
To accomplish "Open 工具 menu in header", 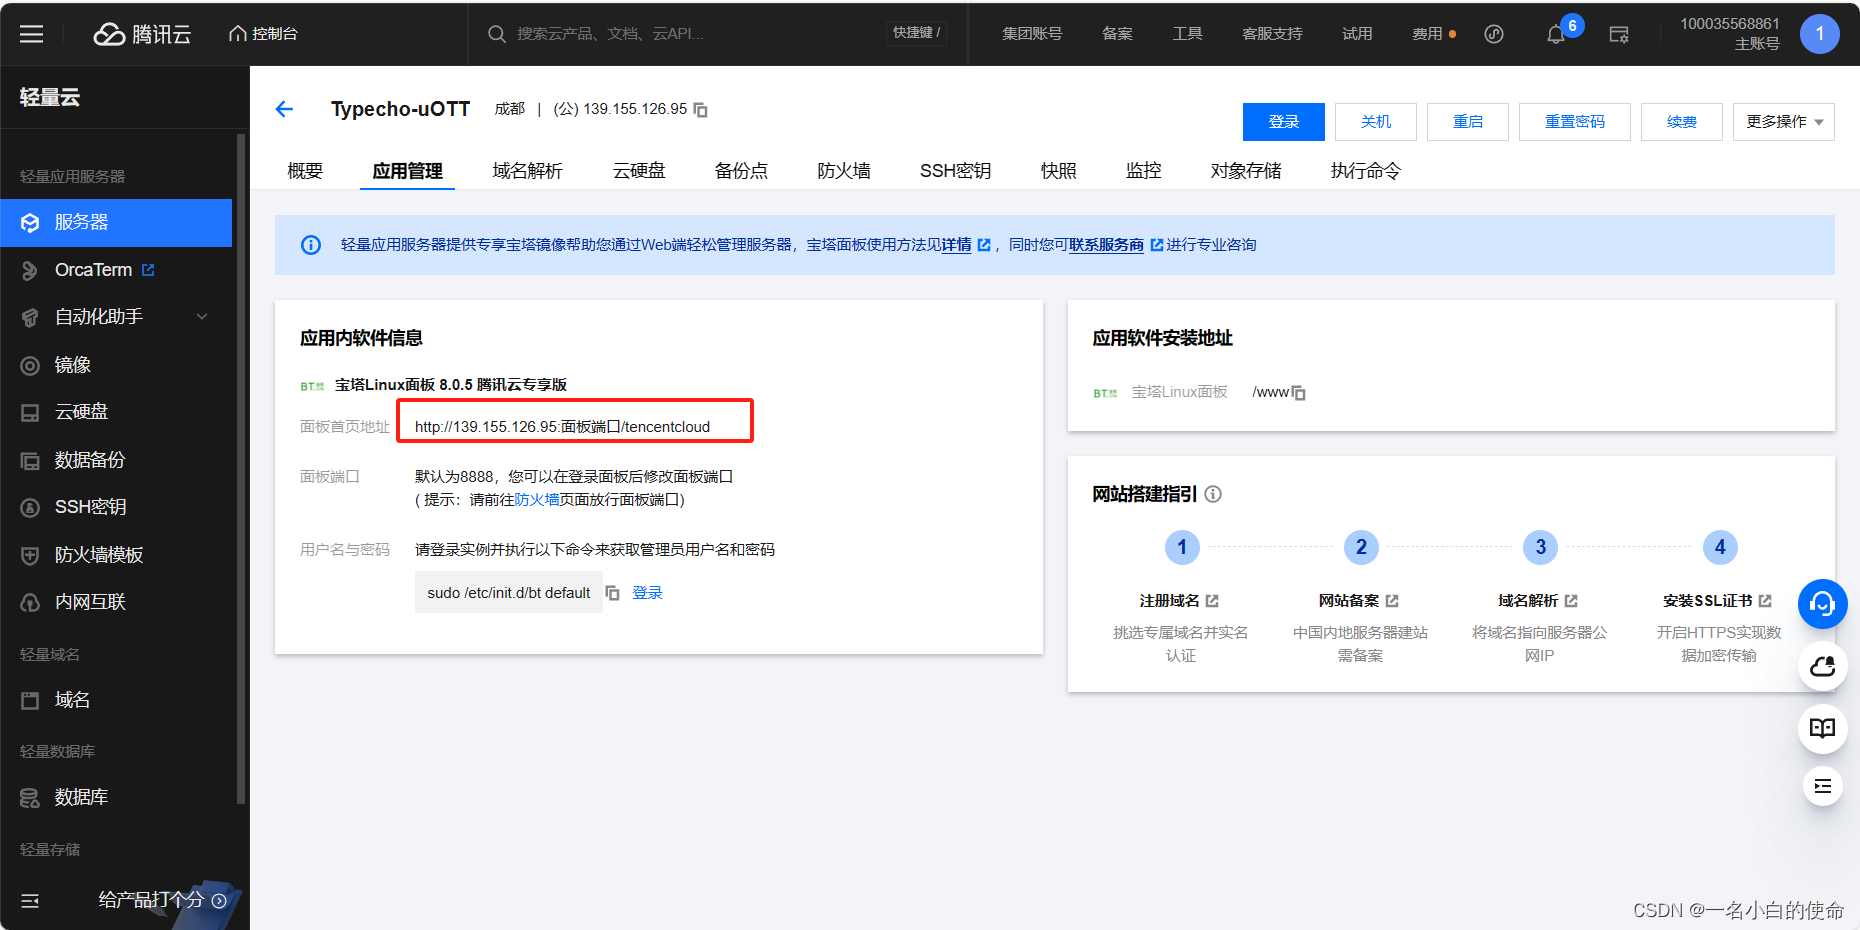I will tap(1187, 34).
